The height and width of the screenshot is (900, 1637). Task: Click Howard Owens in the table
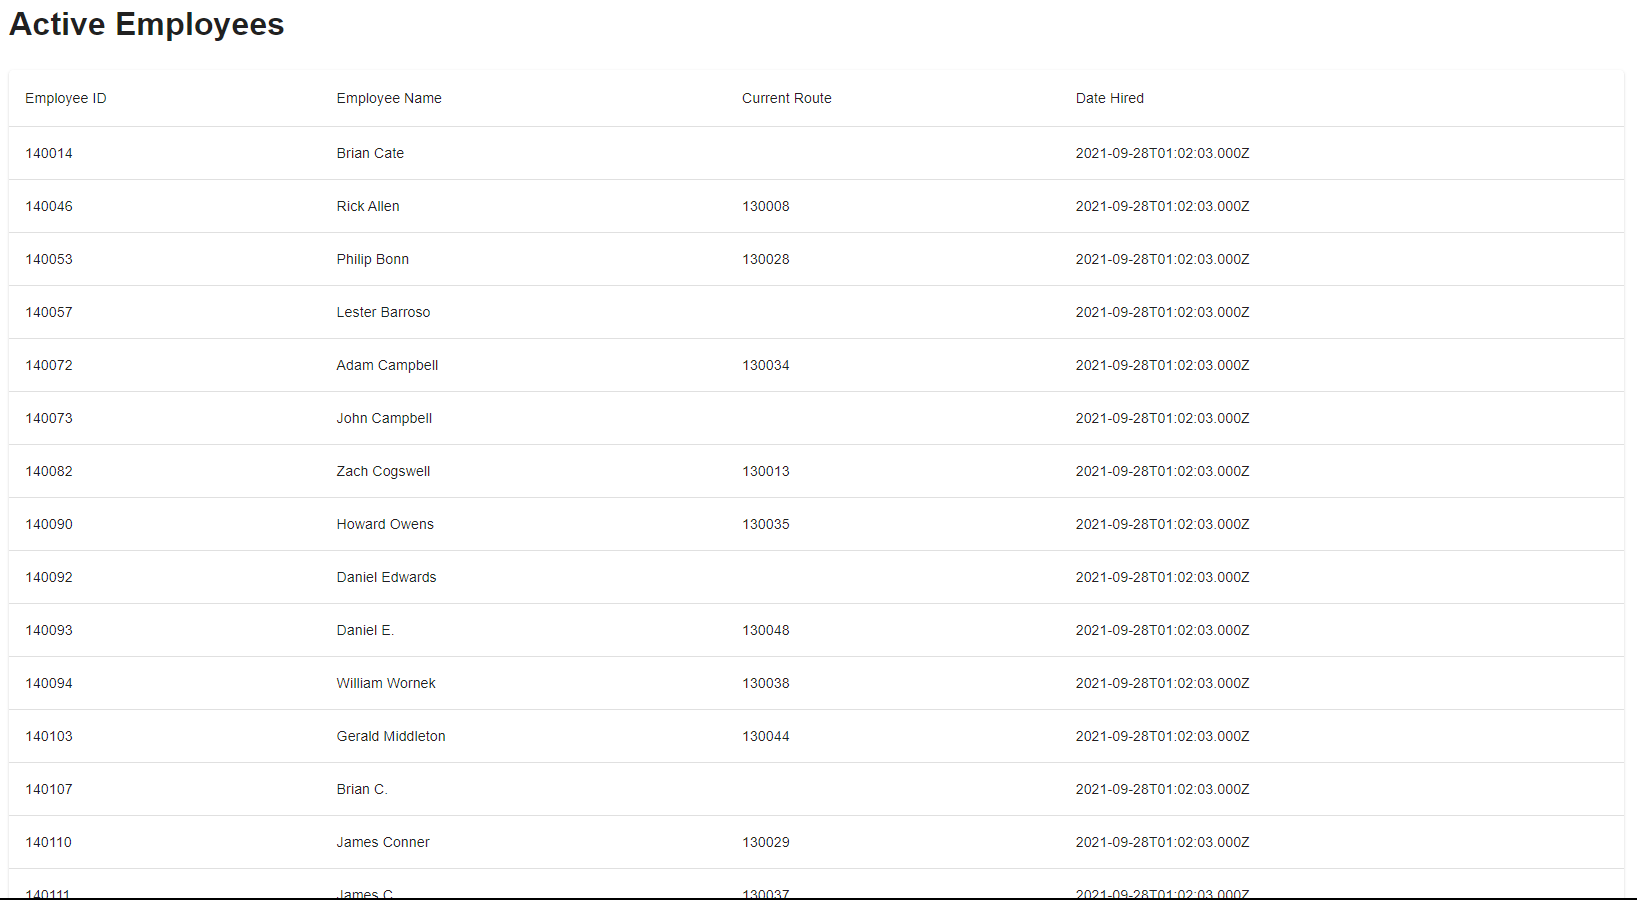pos(385,524)
